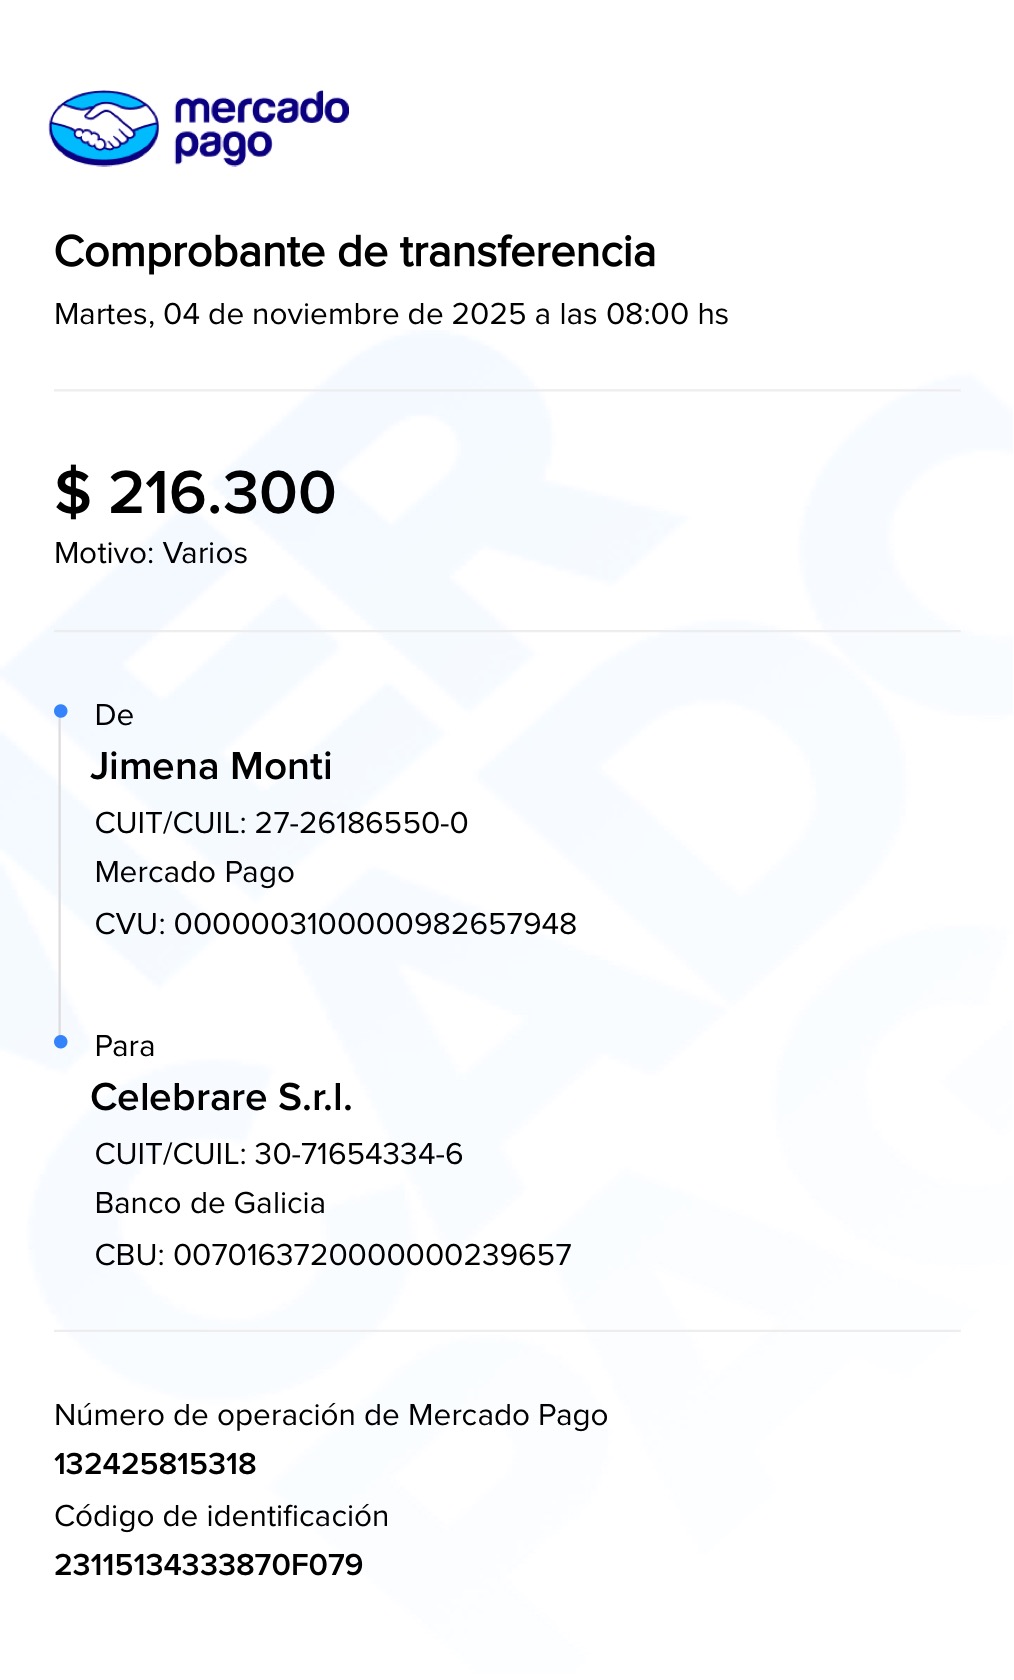Click the blue bullet beside Para
Screen dimensions: 1014x1680
[61, 1042]
